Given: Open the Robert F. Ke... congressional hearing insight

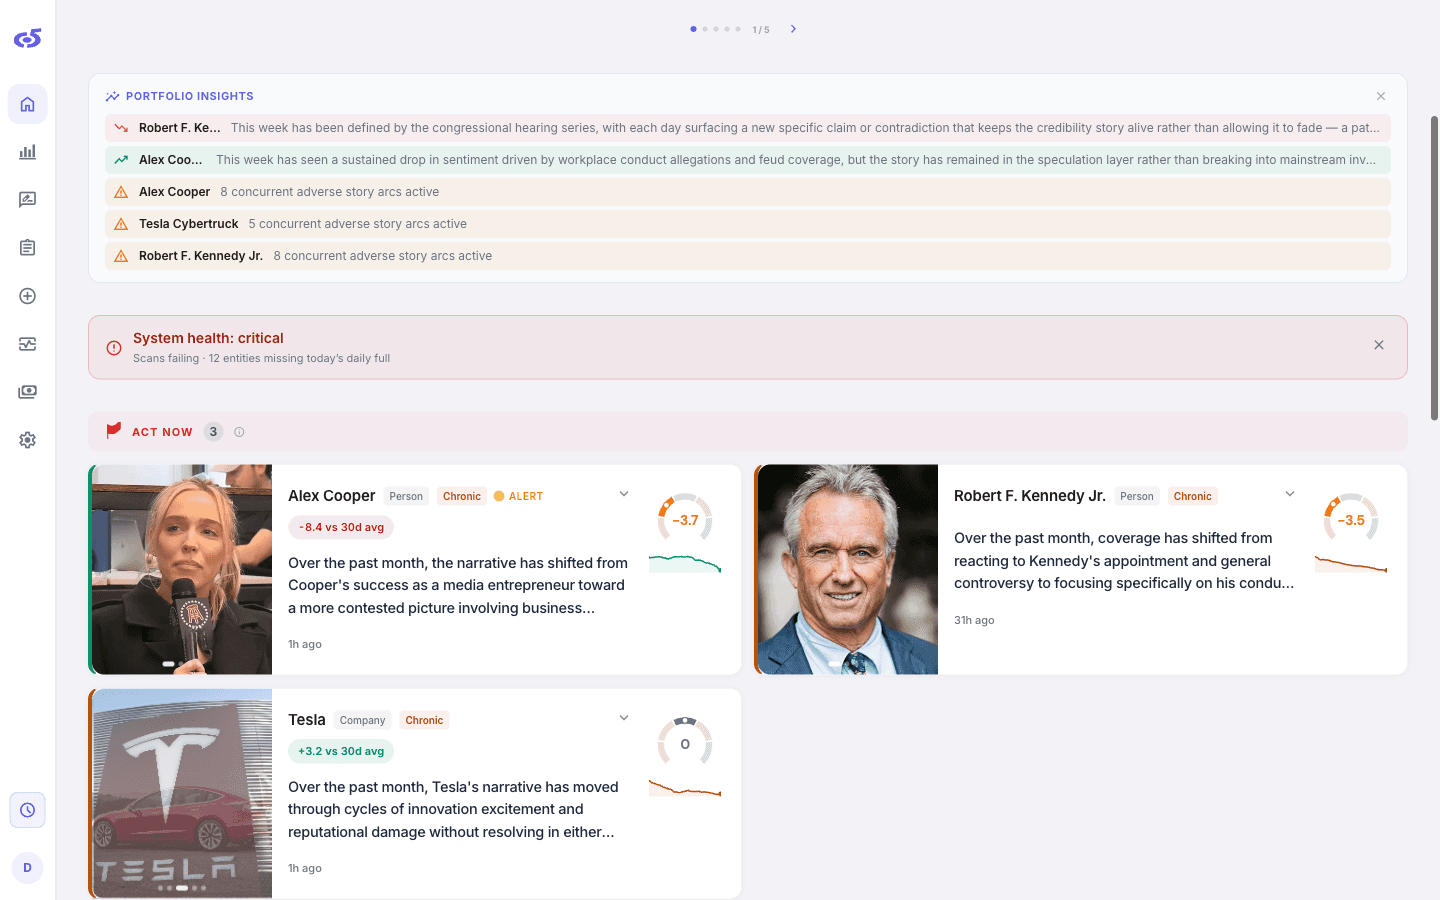Looking at the screenshot, I should point(748,128).
